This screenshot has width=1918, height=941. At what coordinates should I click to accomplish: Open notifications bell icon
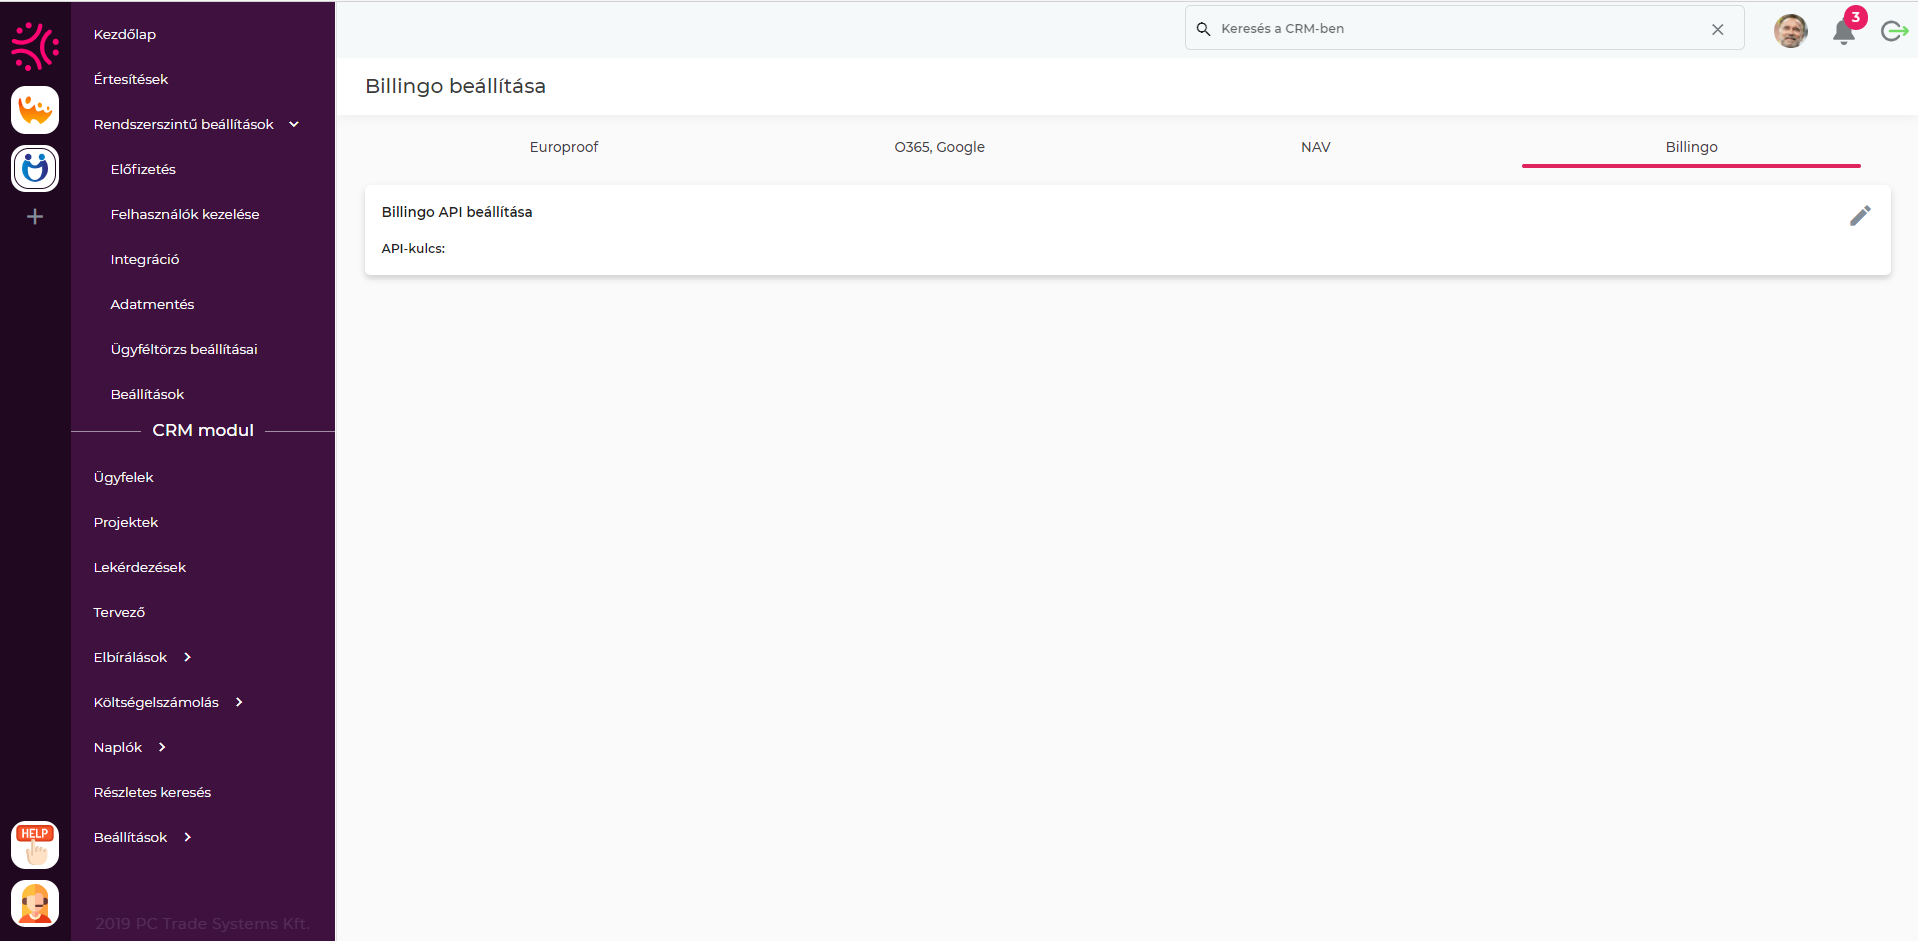coord(1844,31)
